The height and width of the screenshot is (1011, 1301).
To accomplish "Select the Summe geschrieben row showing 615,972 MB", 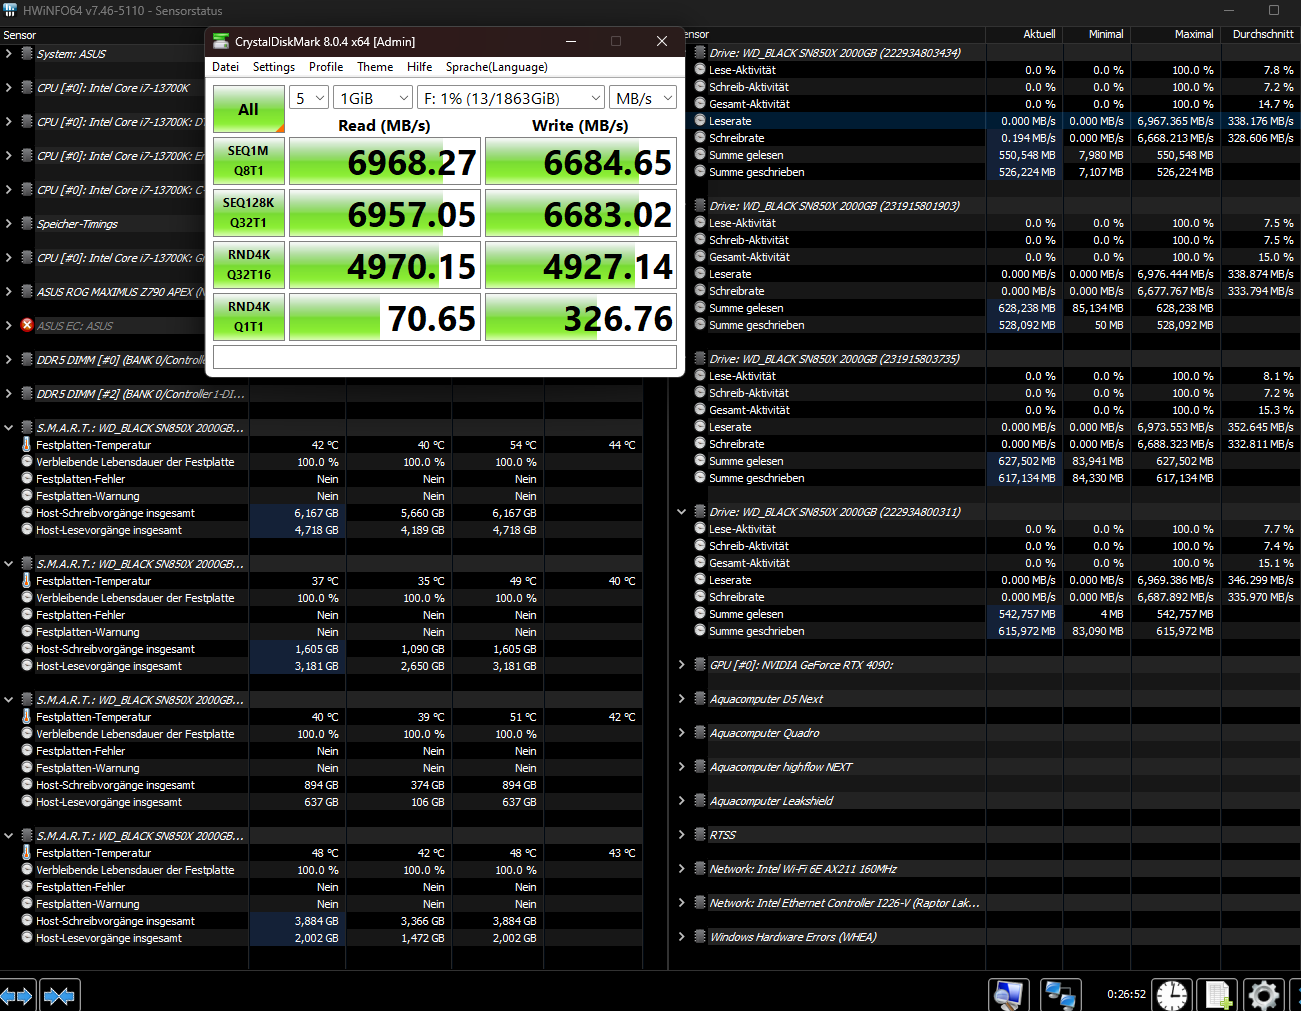I will (x=994, y=631).
